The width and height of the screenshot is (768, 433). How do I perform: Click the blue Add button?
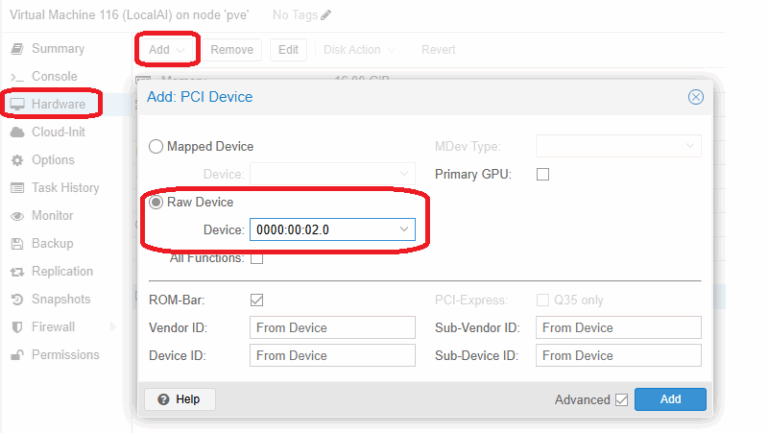pos(670,399)
